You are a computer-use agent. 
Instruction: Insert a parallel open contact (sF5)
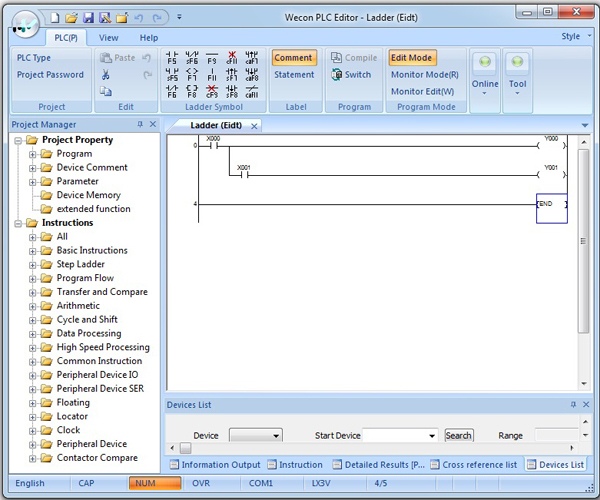[172, 75]
